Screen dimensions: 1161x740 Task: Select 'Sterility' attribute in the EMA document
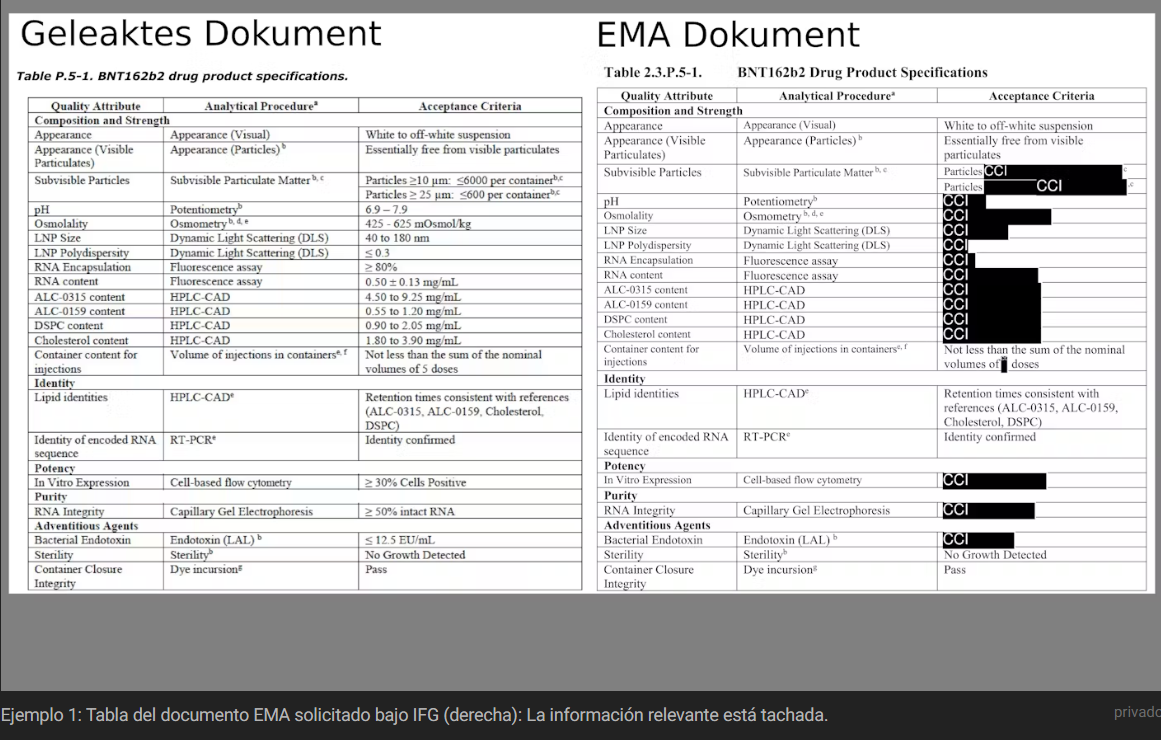[x=623, y=555]
